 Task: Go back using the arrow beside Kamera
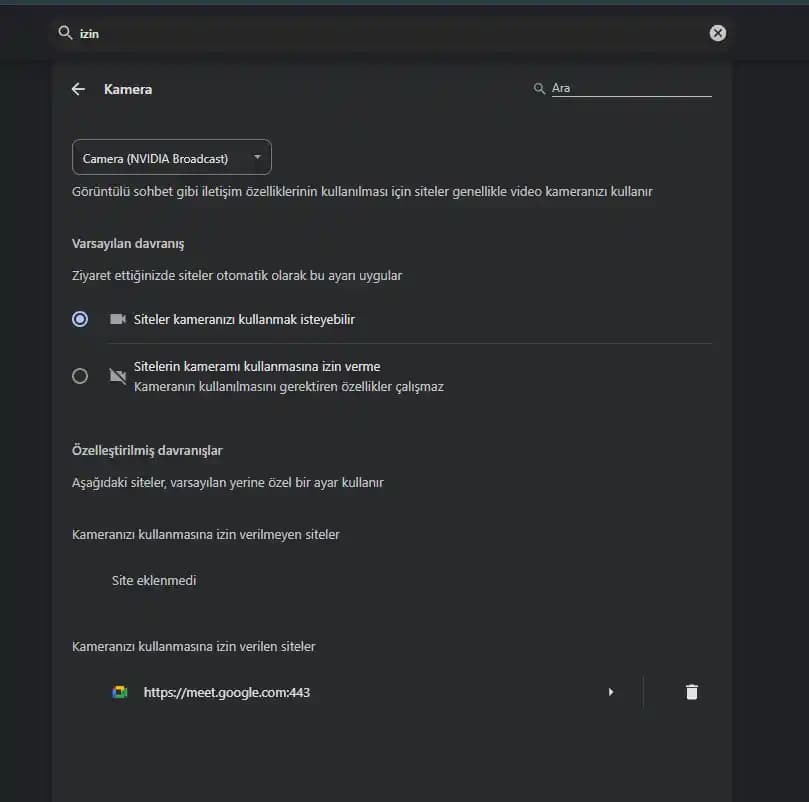click(78, 89)
